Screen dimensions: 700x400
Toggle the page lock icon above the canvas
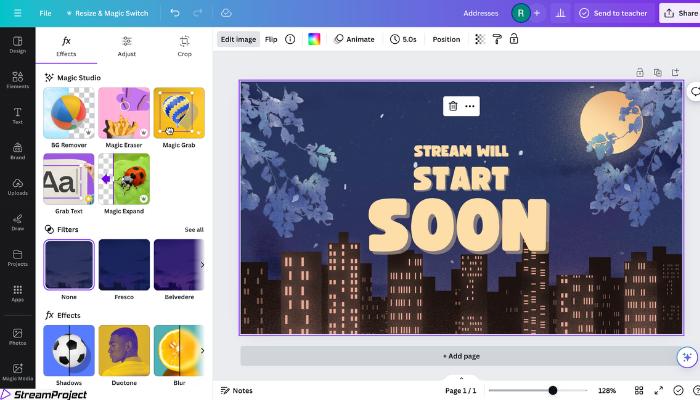(640, 72)
